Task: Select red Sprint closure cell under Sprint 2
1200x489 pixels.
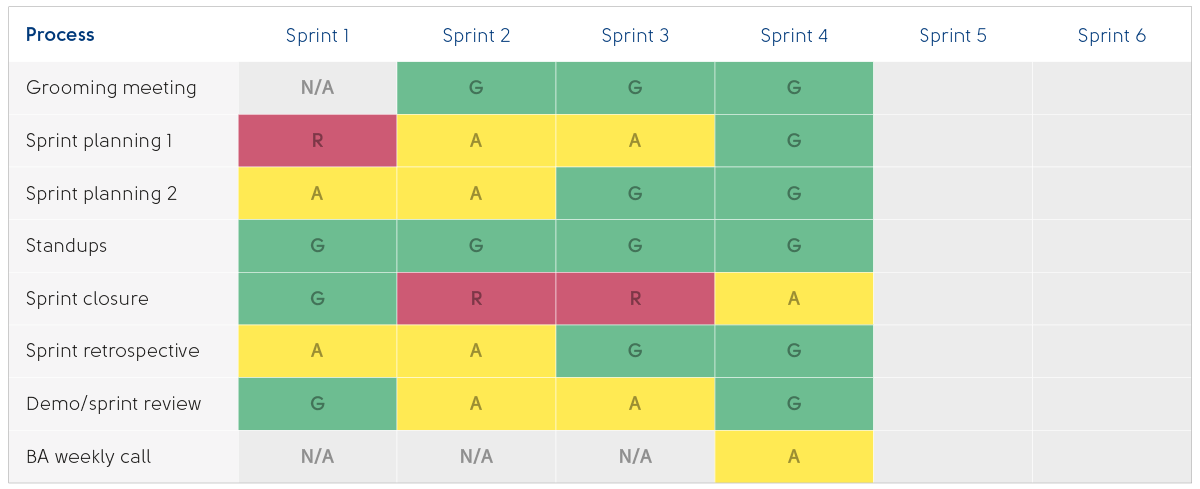Action: tap(476, 299)
